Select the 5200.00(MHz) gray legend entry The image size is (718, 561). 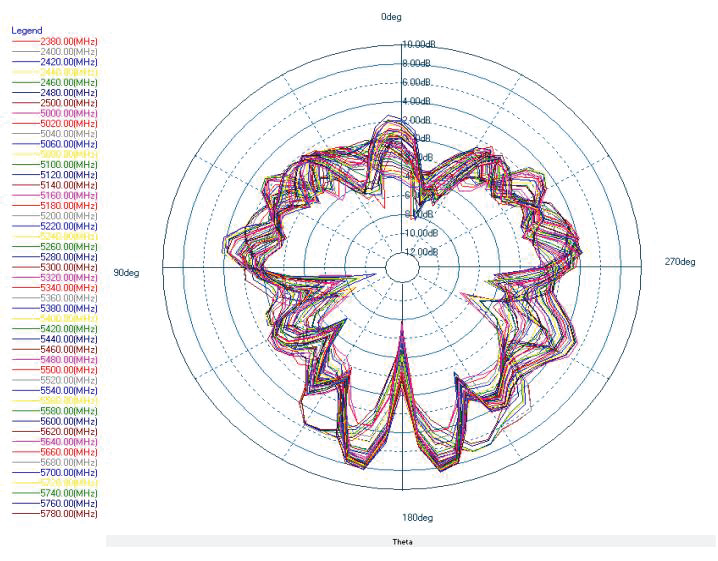[68, 216]
